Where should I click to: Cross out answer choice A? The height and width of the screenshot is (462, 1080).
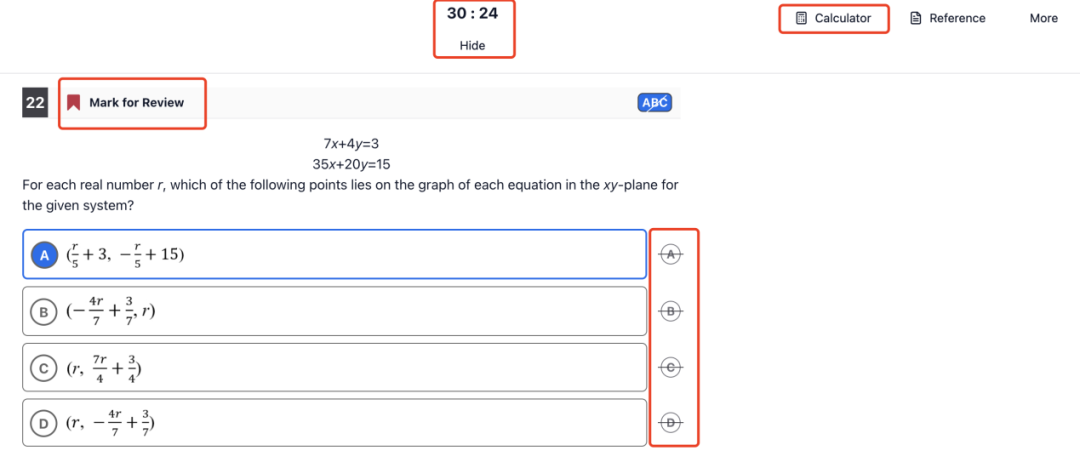pos(672,254)
